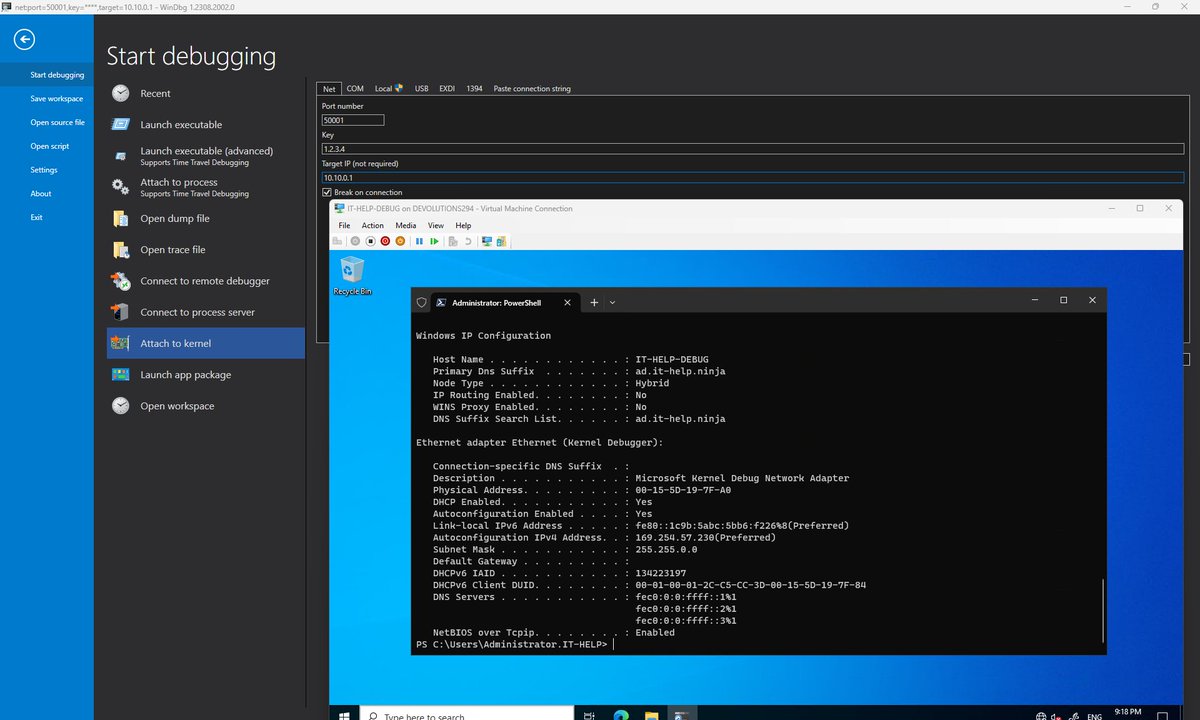Open the Recycle Bin in the VM

[352, 275]
